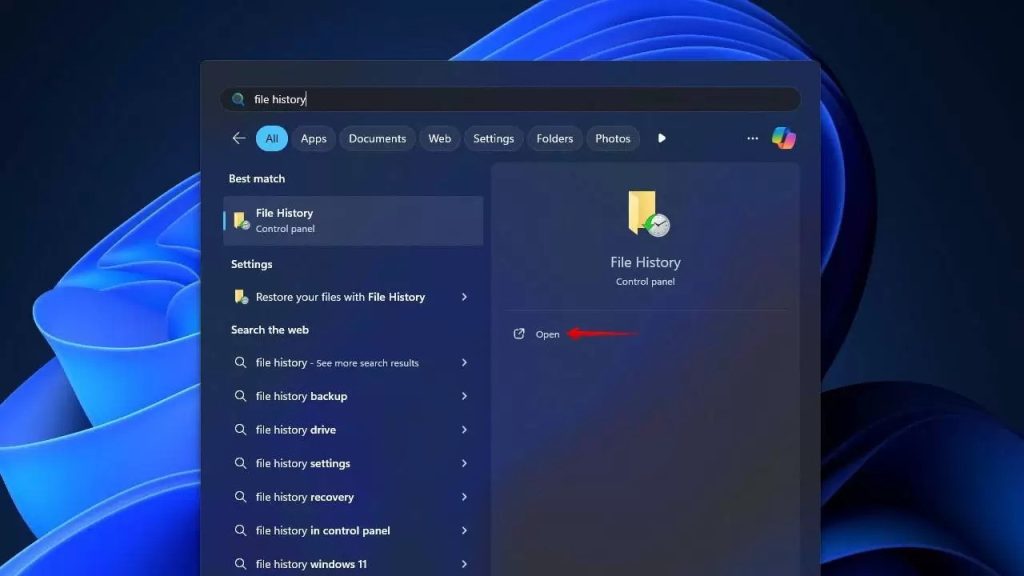Click the back arrow in the search panel
1024x576 pixels.
[237, 138]
